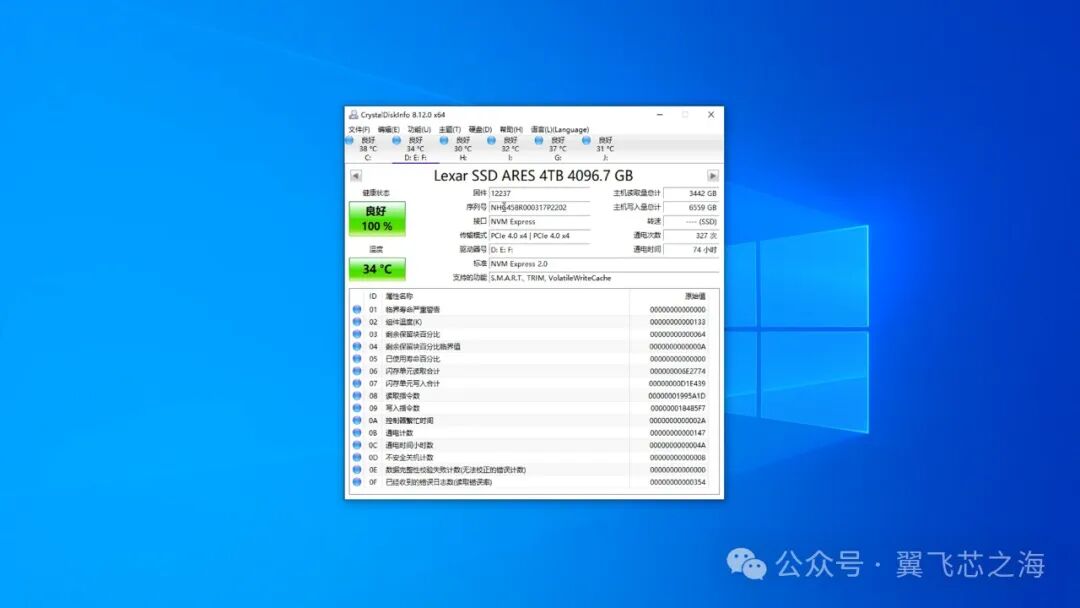
Task: Click status orb for attribute ID 08
Action: coord(357,396)
